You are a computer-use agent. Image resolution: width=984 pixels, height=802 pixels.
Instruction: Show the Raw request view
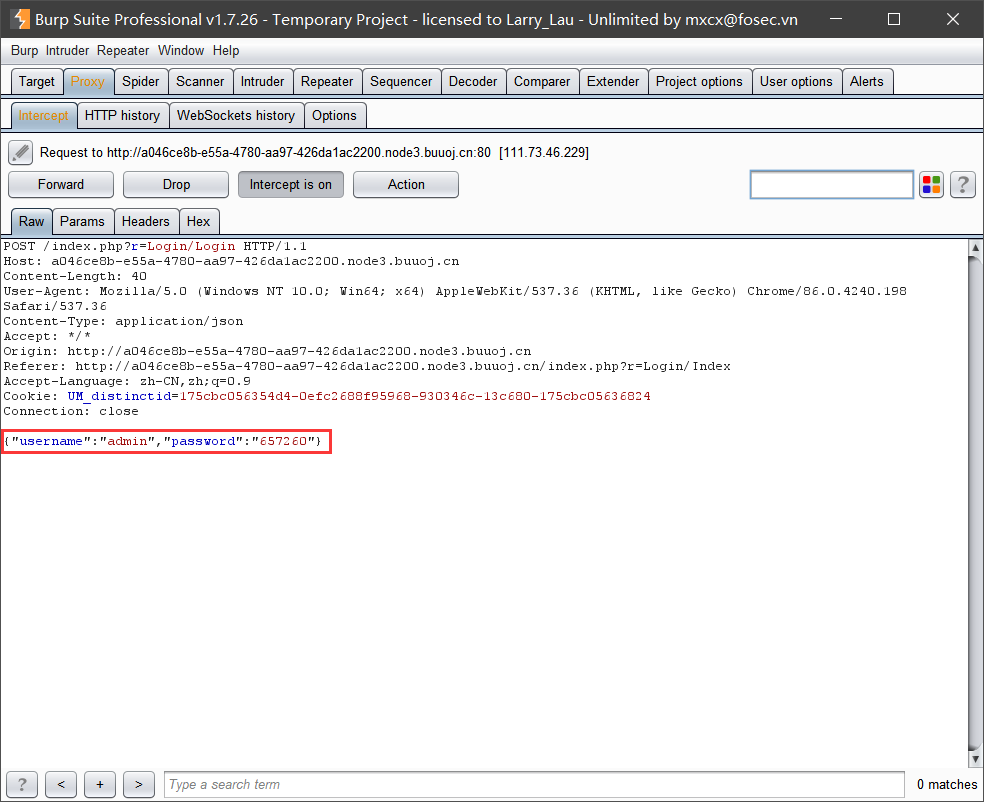(31, 222)
